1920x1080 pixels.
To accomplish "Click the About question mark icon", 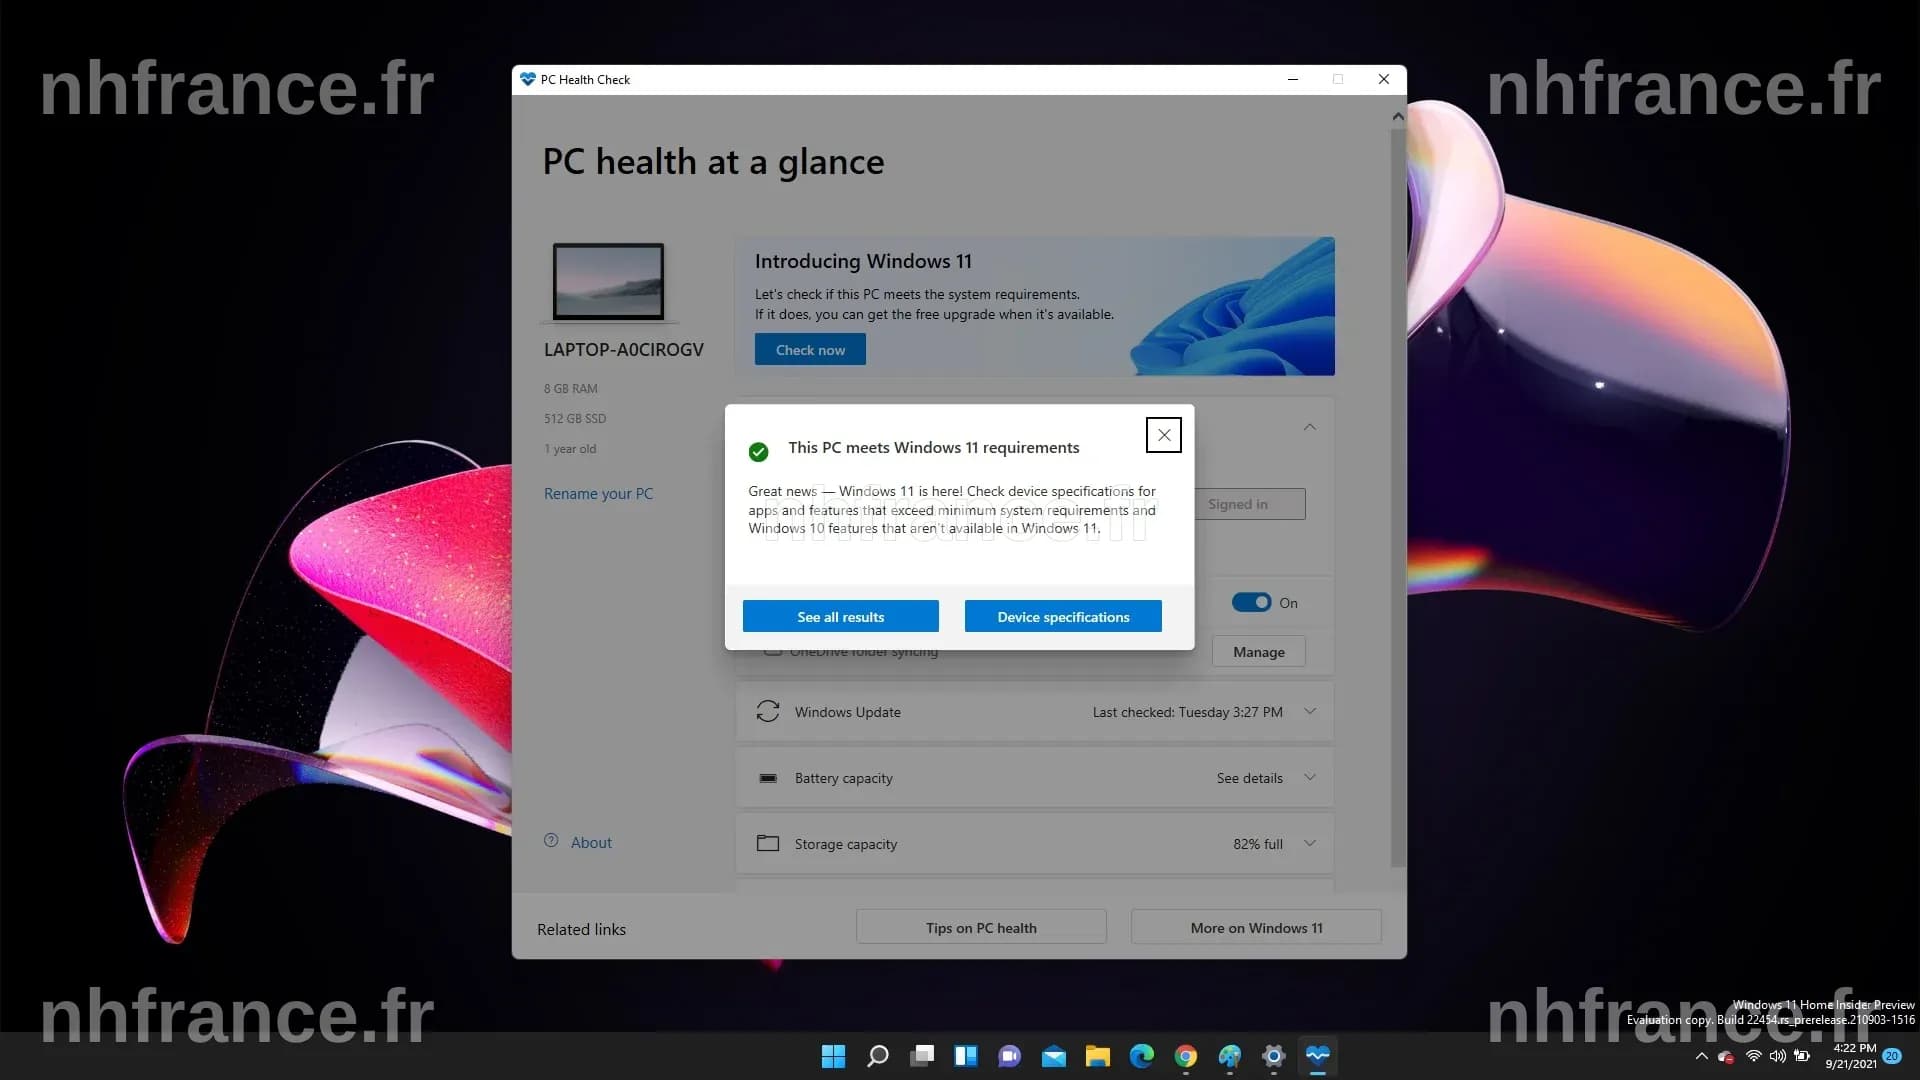I will 551,841.
